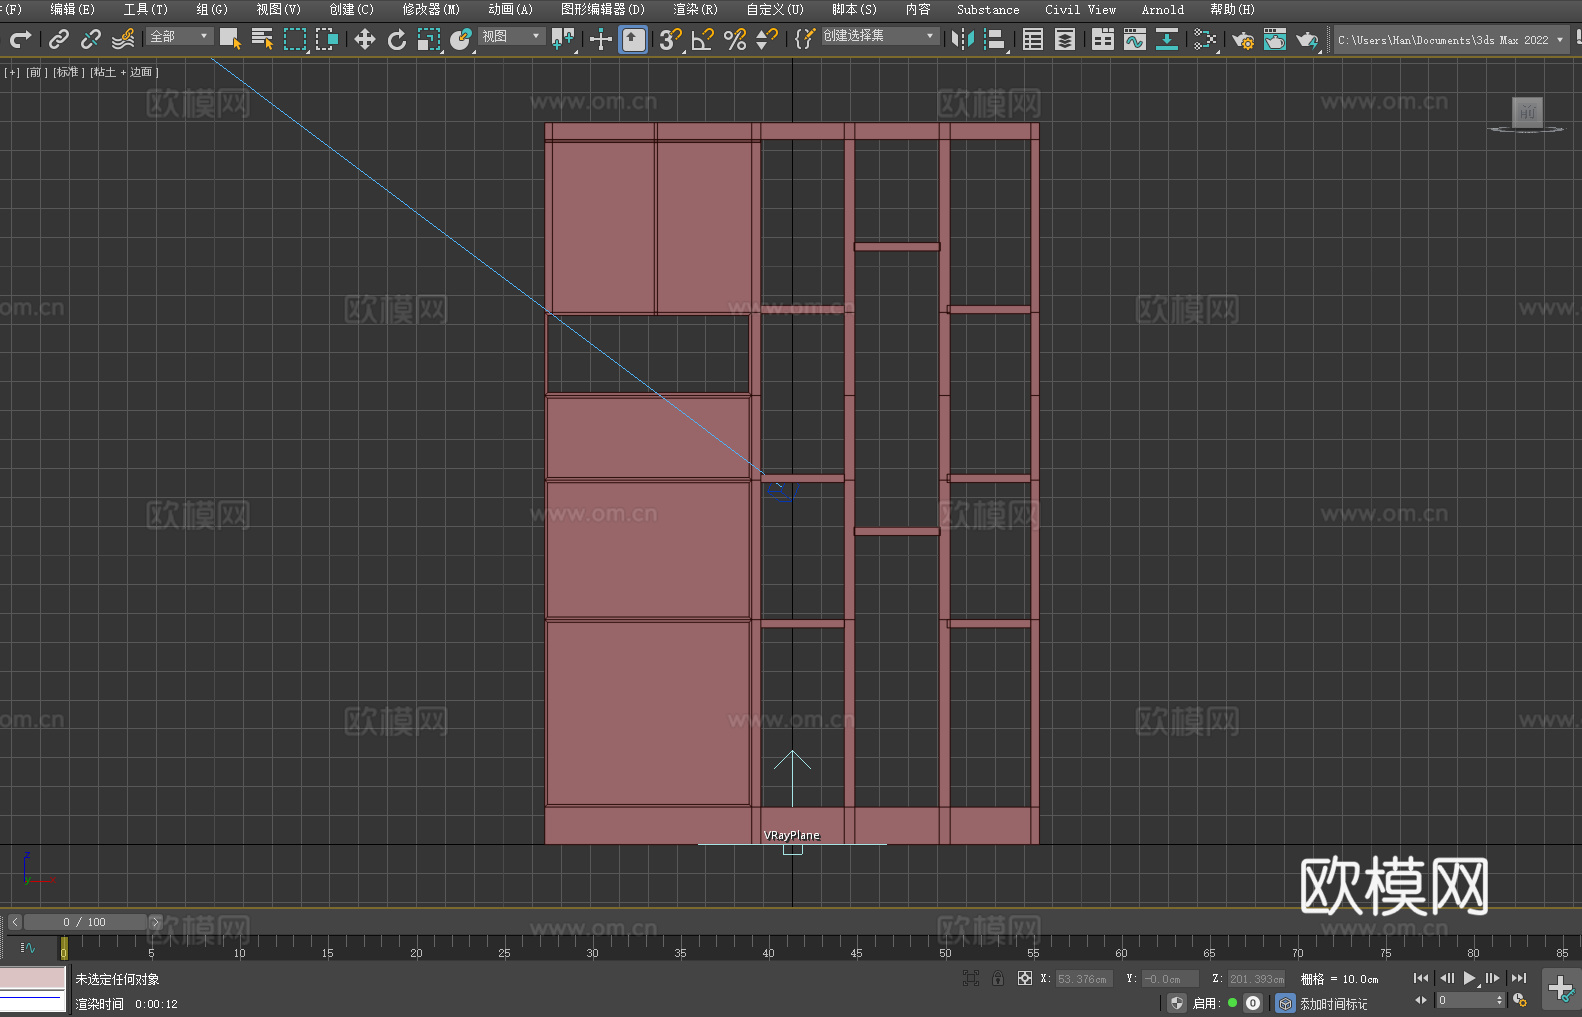This screenshot has height=1017, width=1582.
Task: Click Edit Named Selection Sets icon
Action: click(x=805, y=39)
